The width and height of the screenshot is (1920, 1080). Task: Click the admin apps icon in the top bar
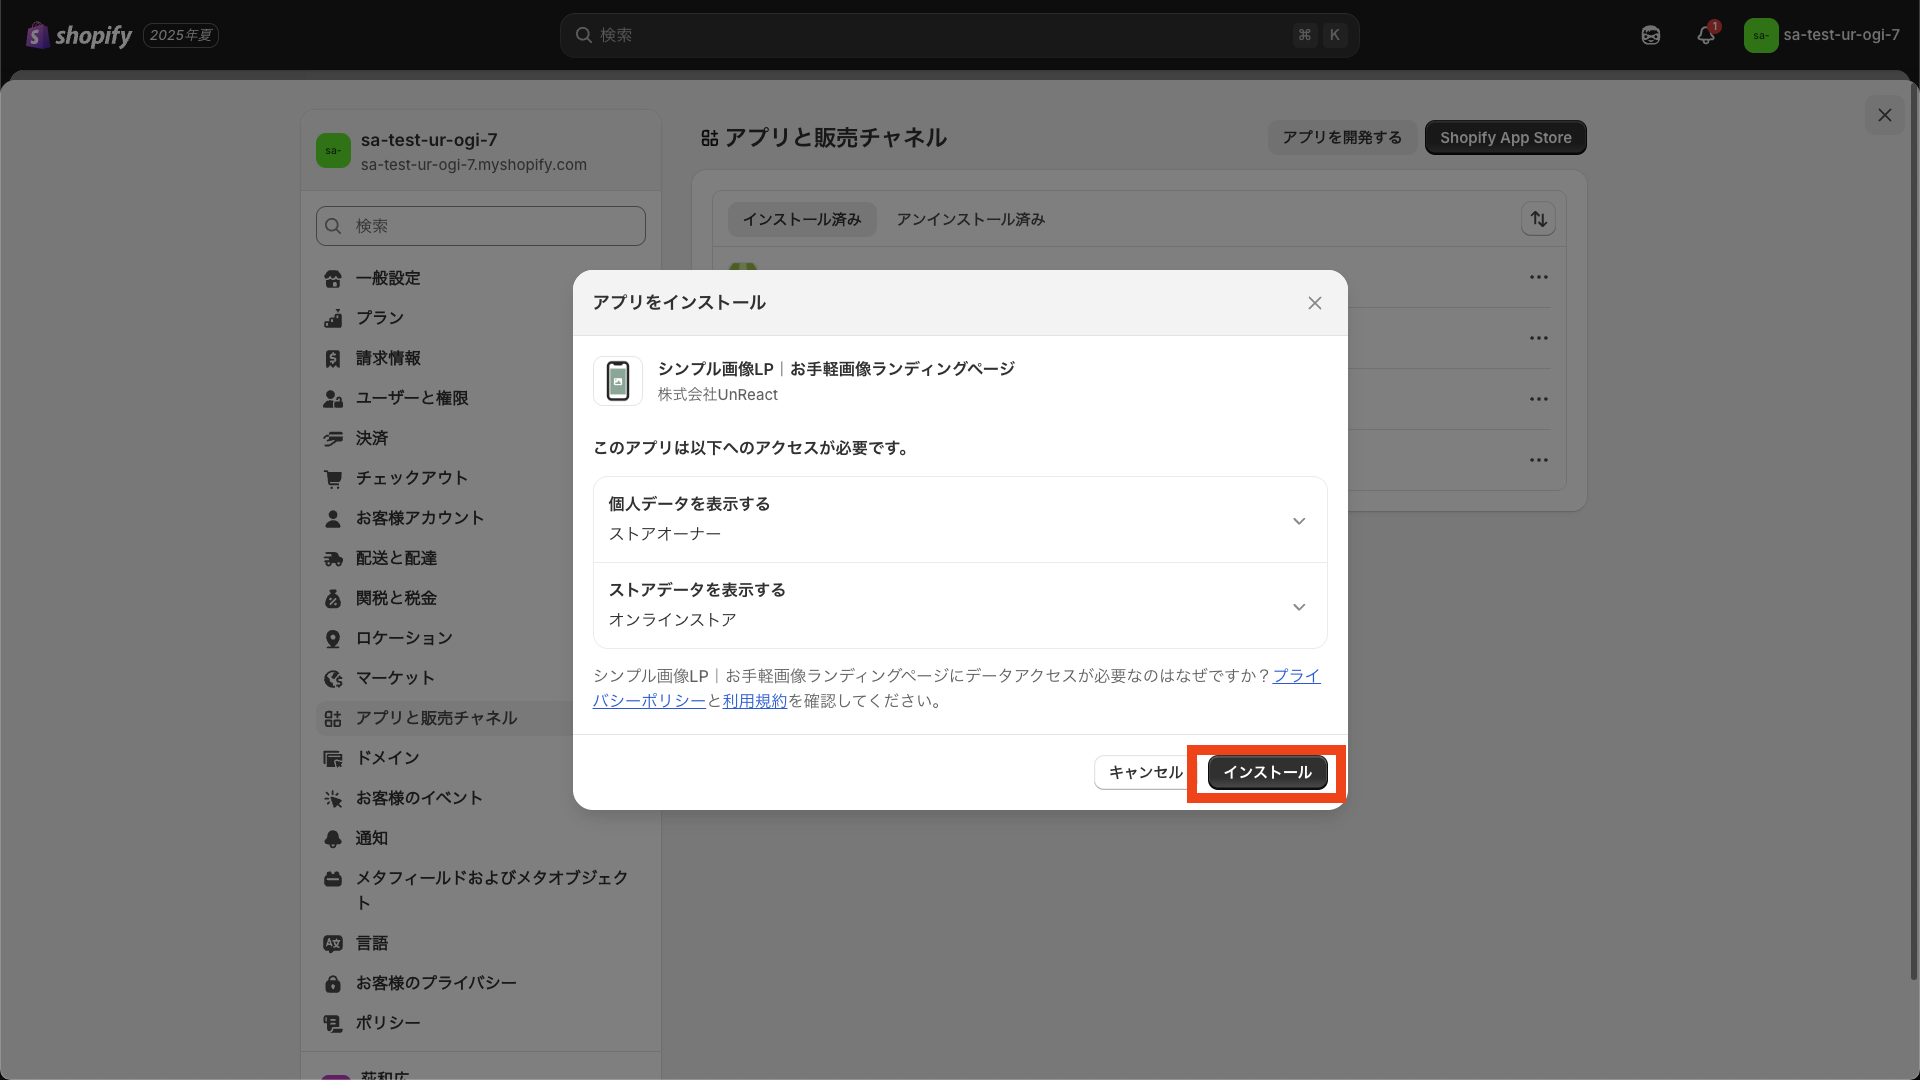click(1650, 34)
